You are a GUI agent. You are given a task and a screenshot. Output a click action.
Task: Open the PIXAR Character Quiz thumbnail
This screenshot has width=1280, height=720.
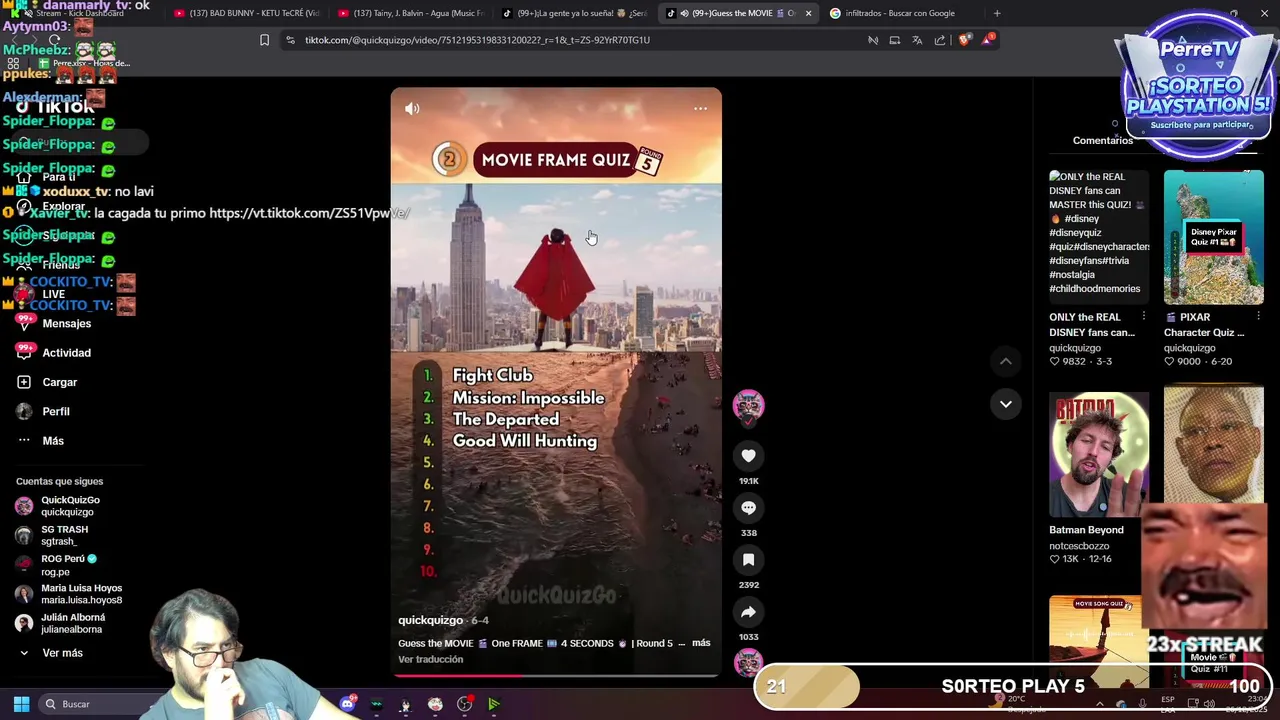pyautogui.click(x=1213, y=238)
